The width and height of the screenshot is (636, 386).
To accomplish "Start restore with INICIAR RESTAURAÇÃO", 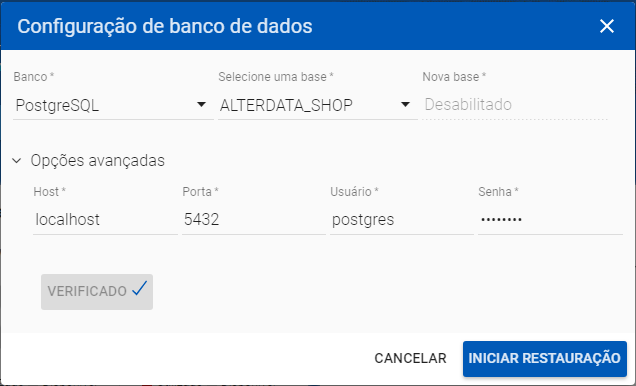I will 545,359.
